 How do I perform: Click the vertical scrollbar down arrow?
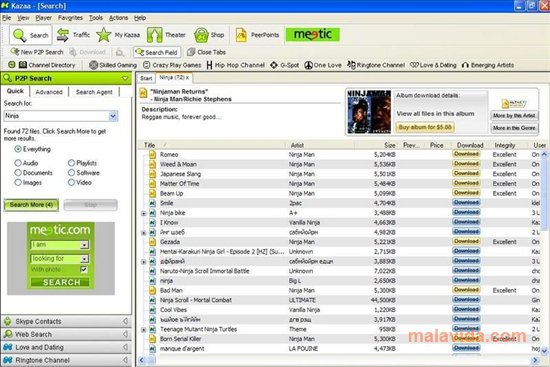point(544,351)
